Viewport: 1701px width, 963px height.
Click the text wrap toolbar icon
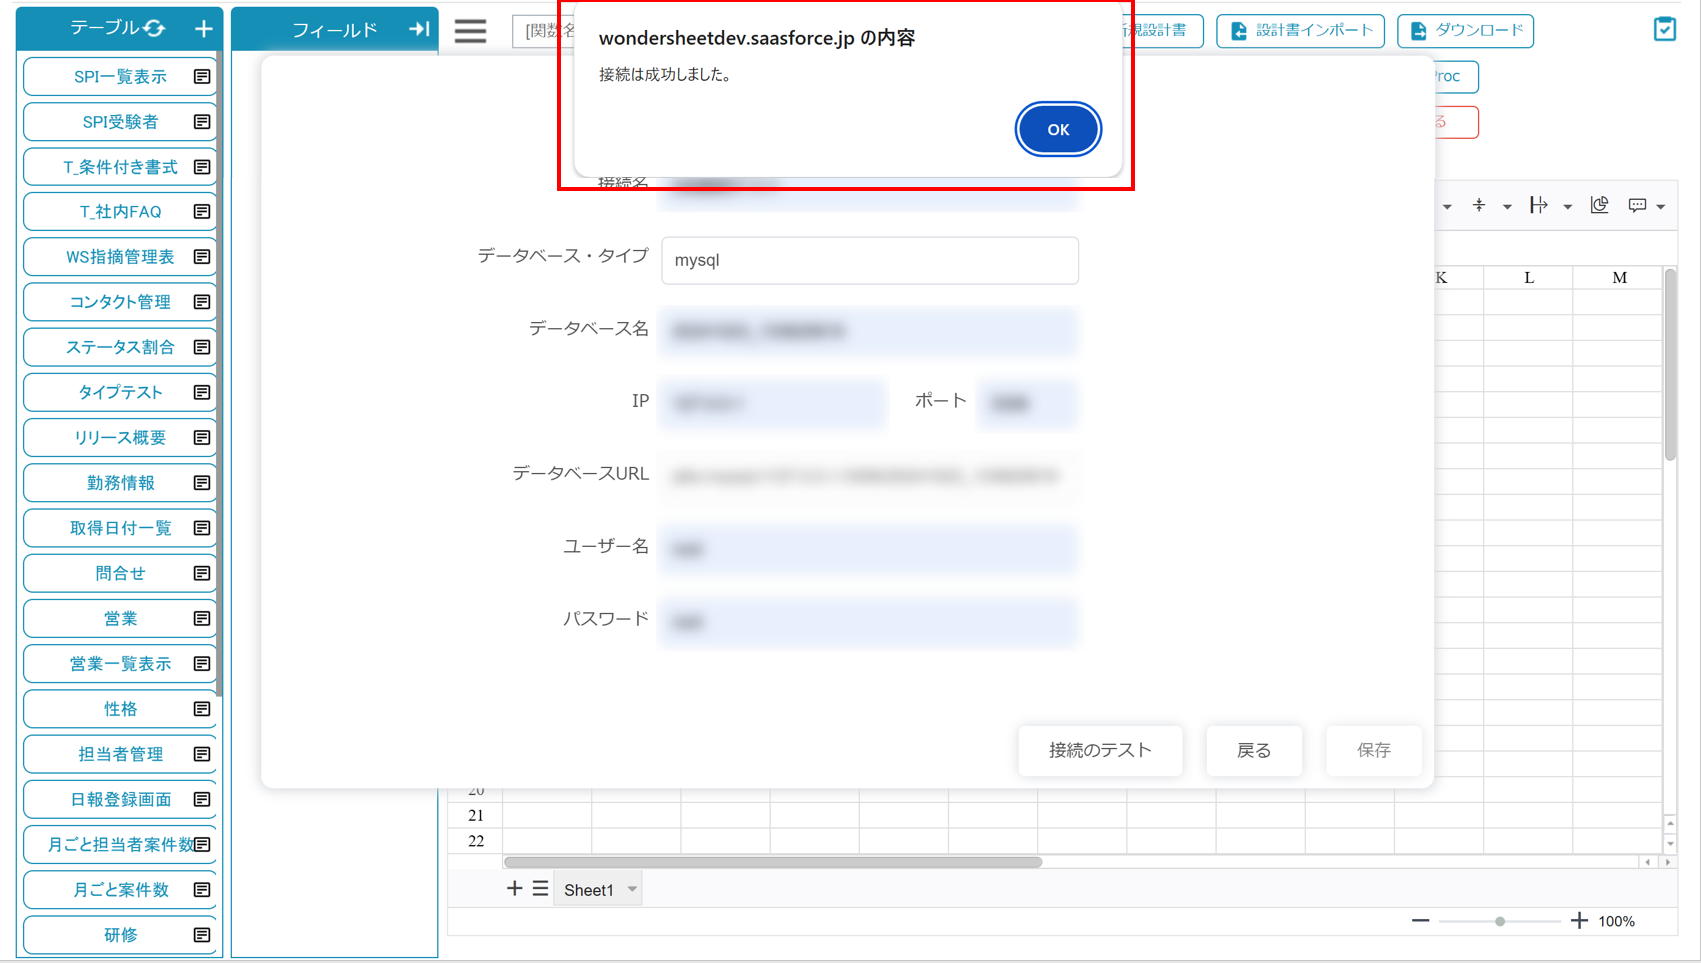point(1538,206)
